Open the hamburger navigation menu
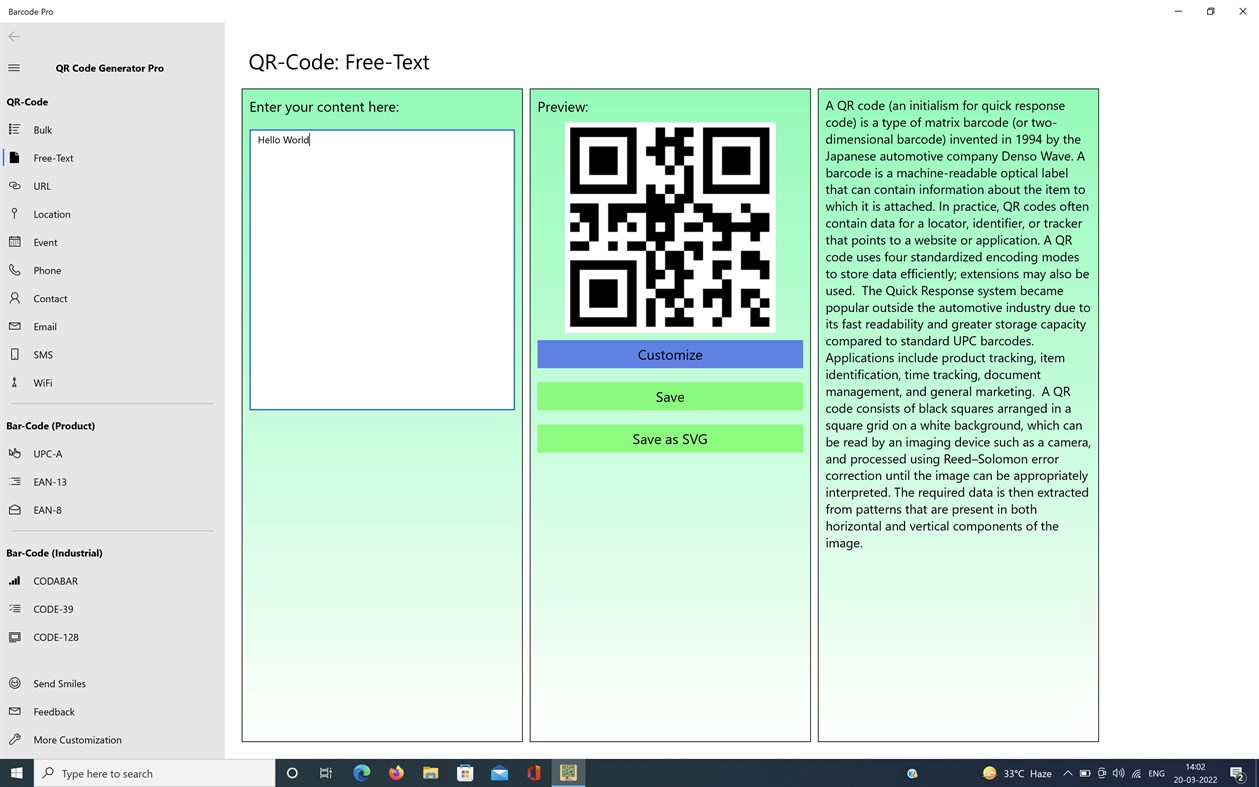Screen dimensions: 1259x787 click(14, 68)
